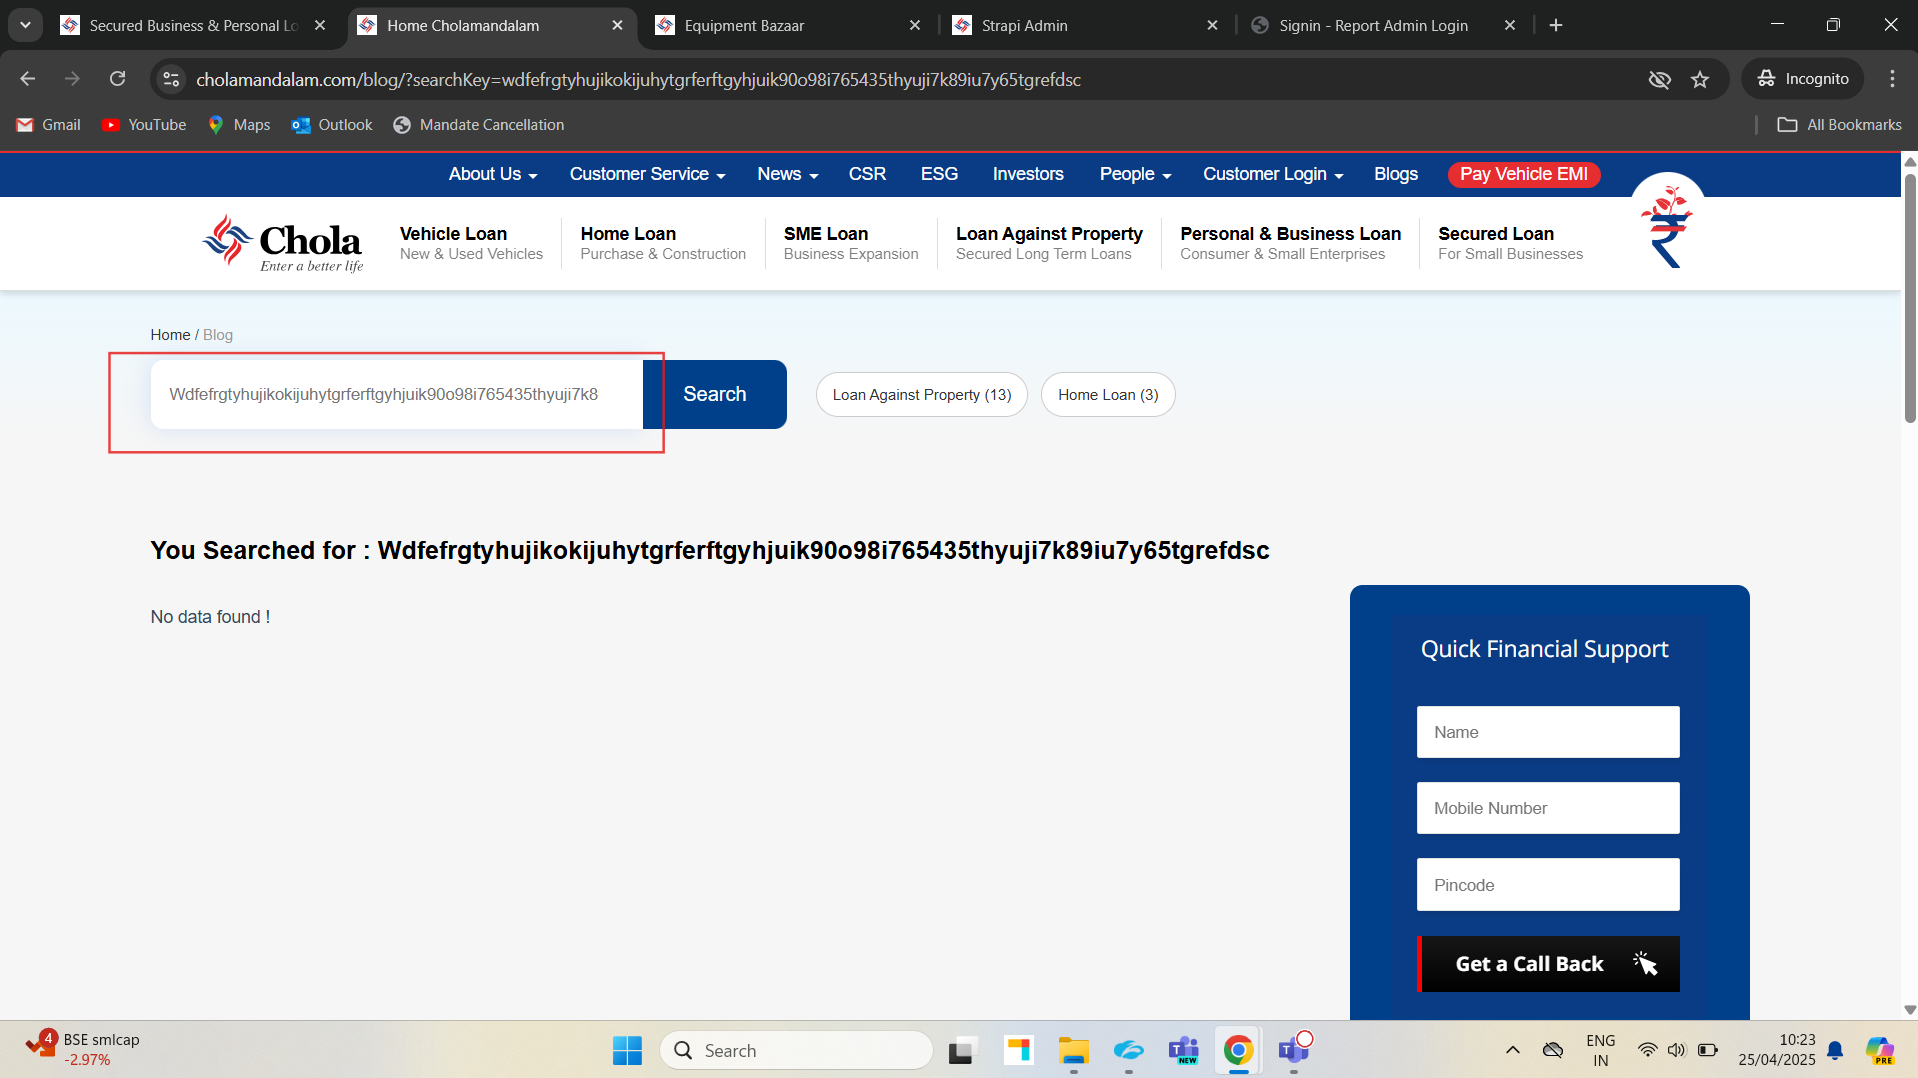
Task: Open Secured Loan section
Action: [x=1510, y=243]
